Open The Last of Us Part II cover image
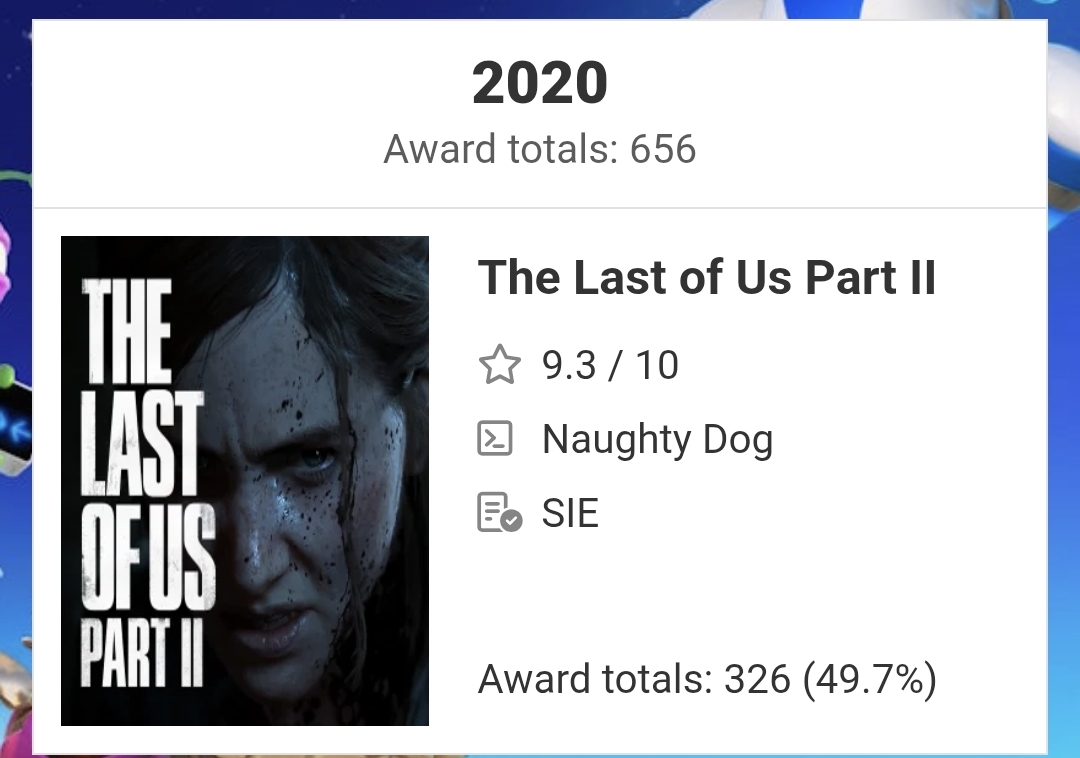 245,480
